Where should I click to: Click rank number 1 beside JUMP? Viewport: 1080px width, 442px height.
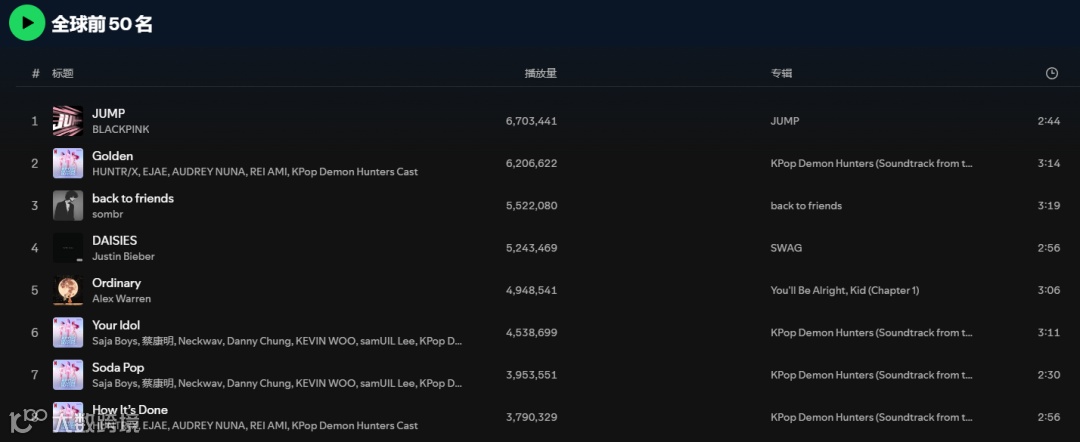tap(35, 121)
